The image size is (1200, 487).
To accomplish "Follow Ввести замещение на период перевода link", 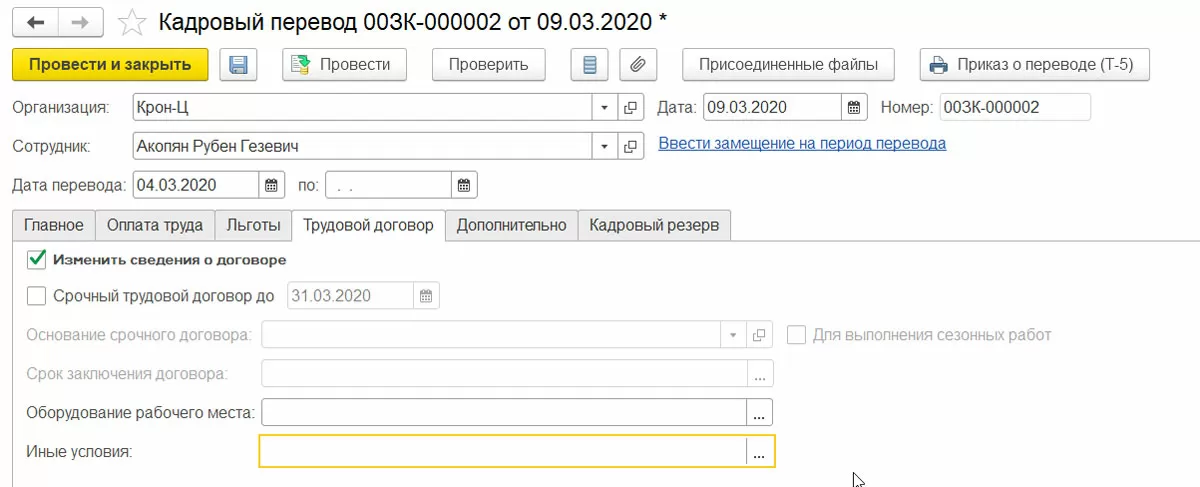I will pyautogui.click(x=802, y=143).
